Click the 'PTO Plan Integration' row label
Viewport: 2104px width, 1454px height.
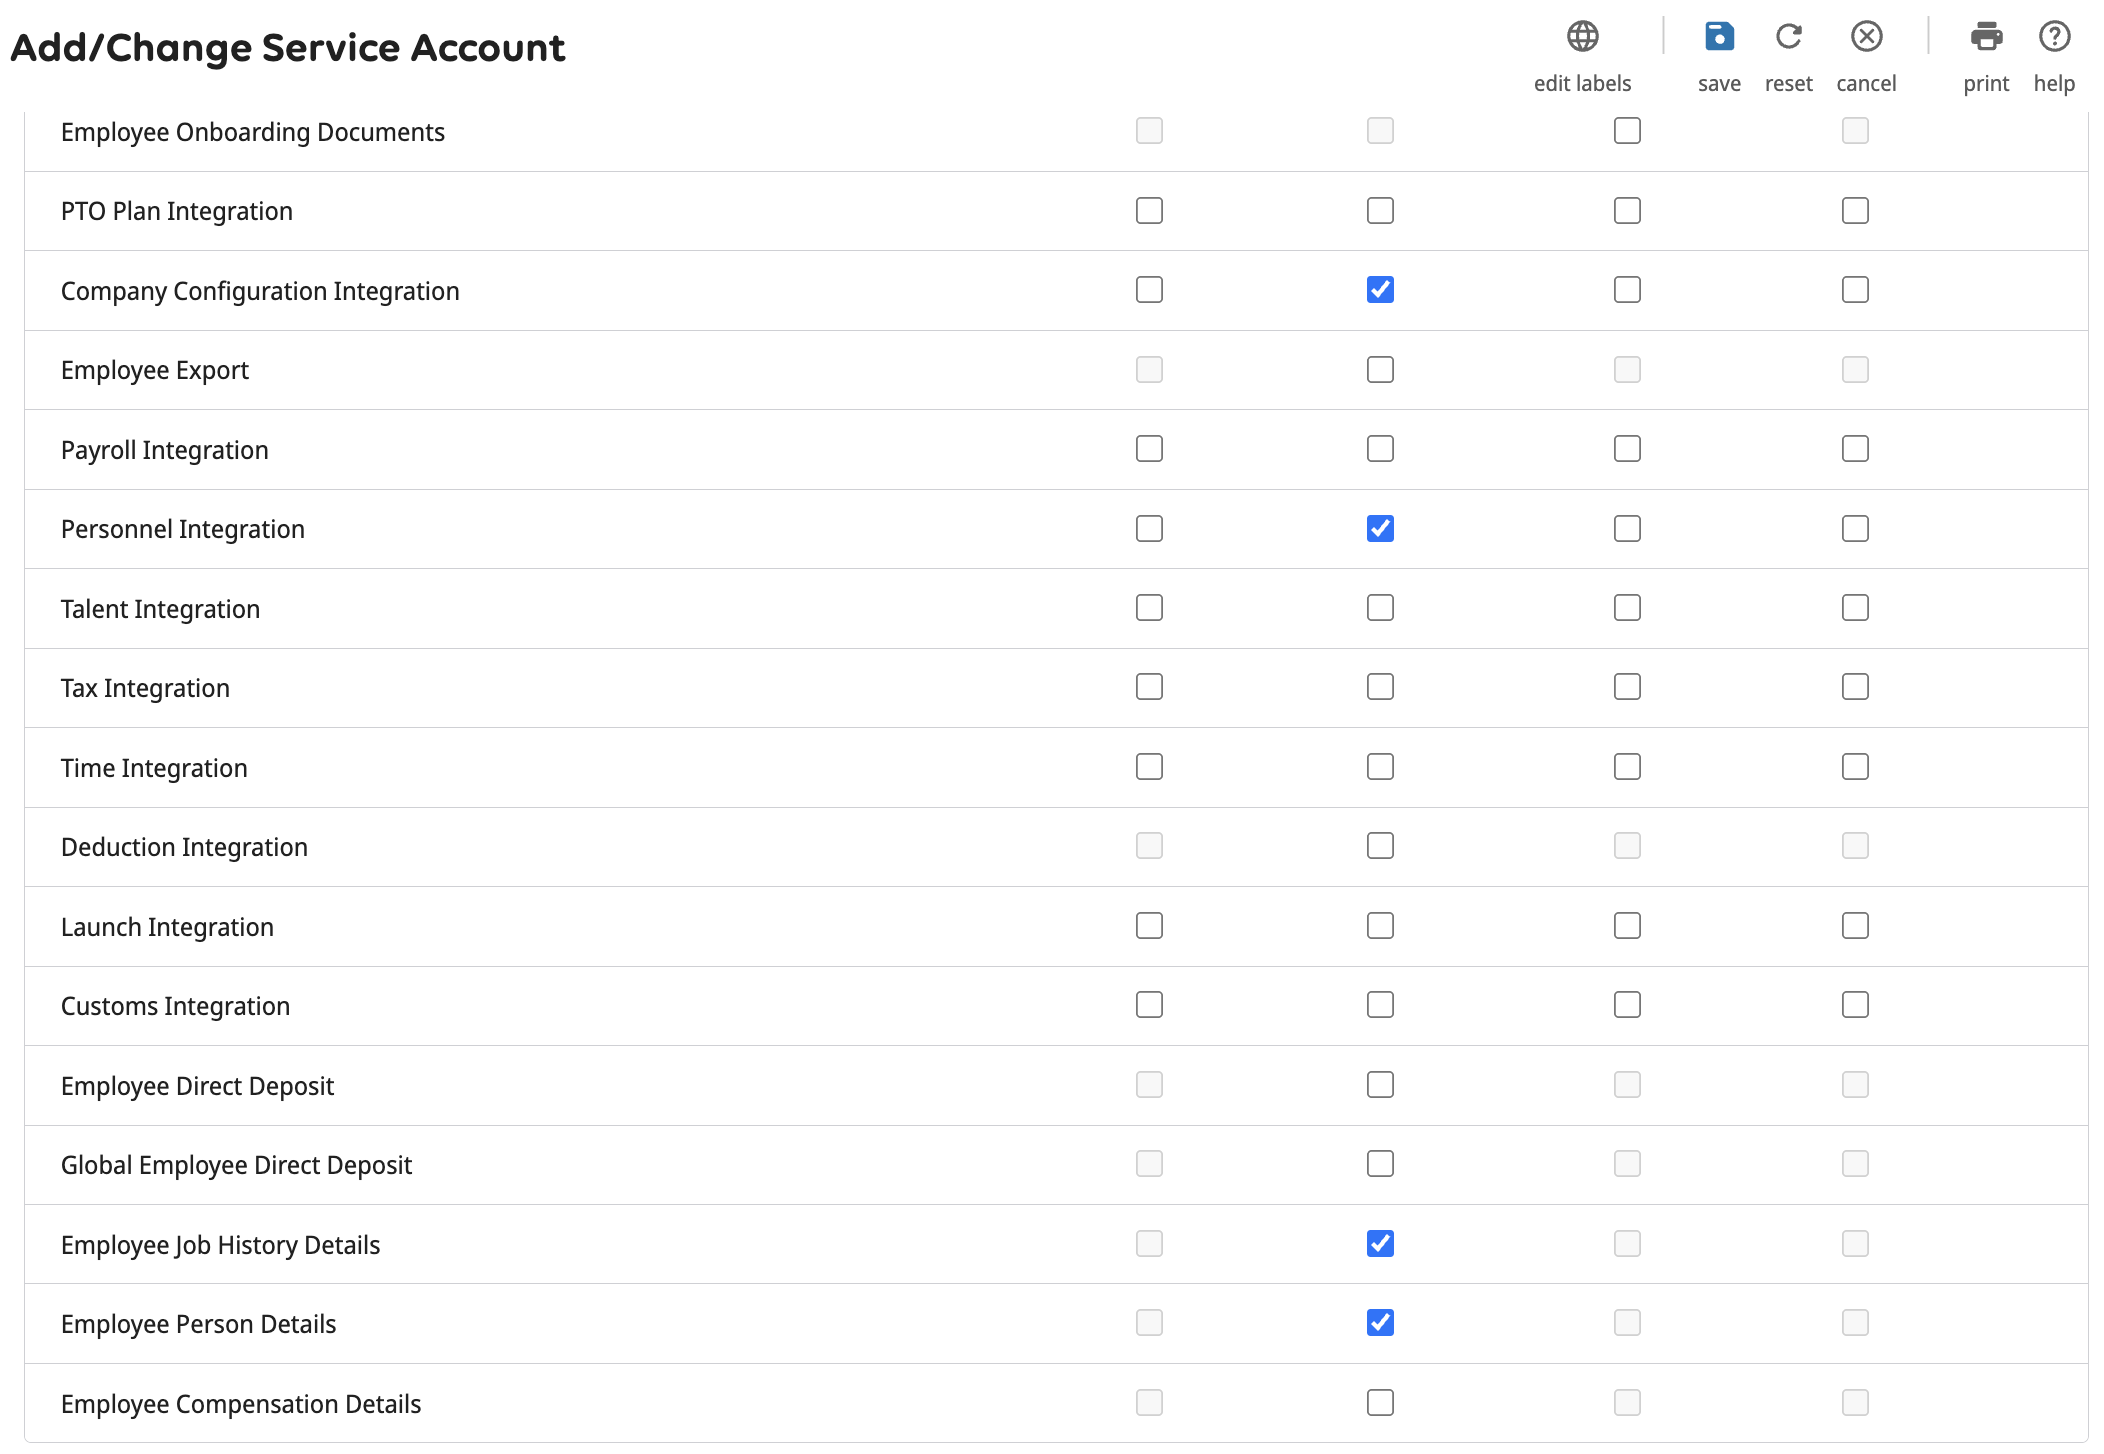177,211
